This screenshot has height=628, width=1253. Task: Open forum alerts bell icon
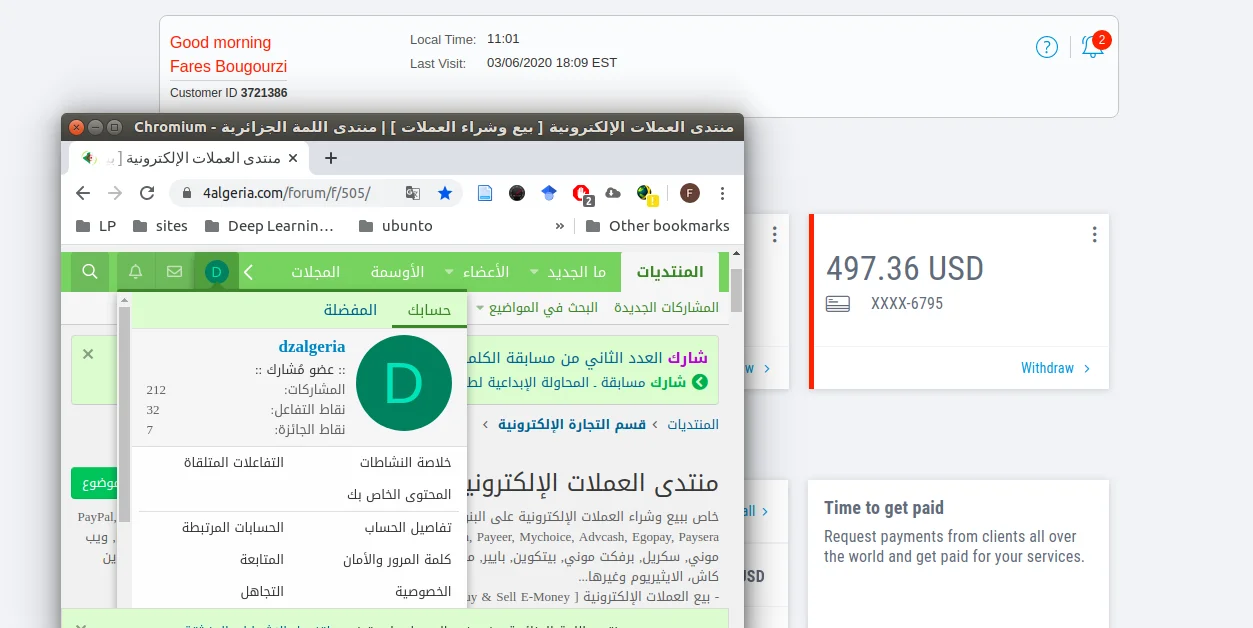tap(136, 272)
